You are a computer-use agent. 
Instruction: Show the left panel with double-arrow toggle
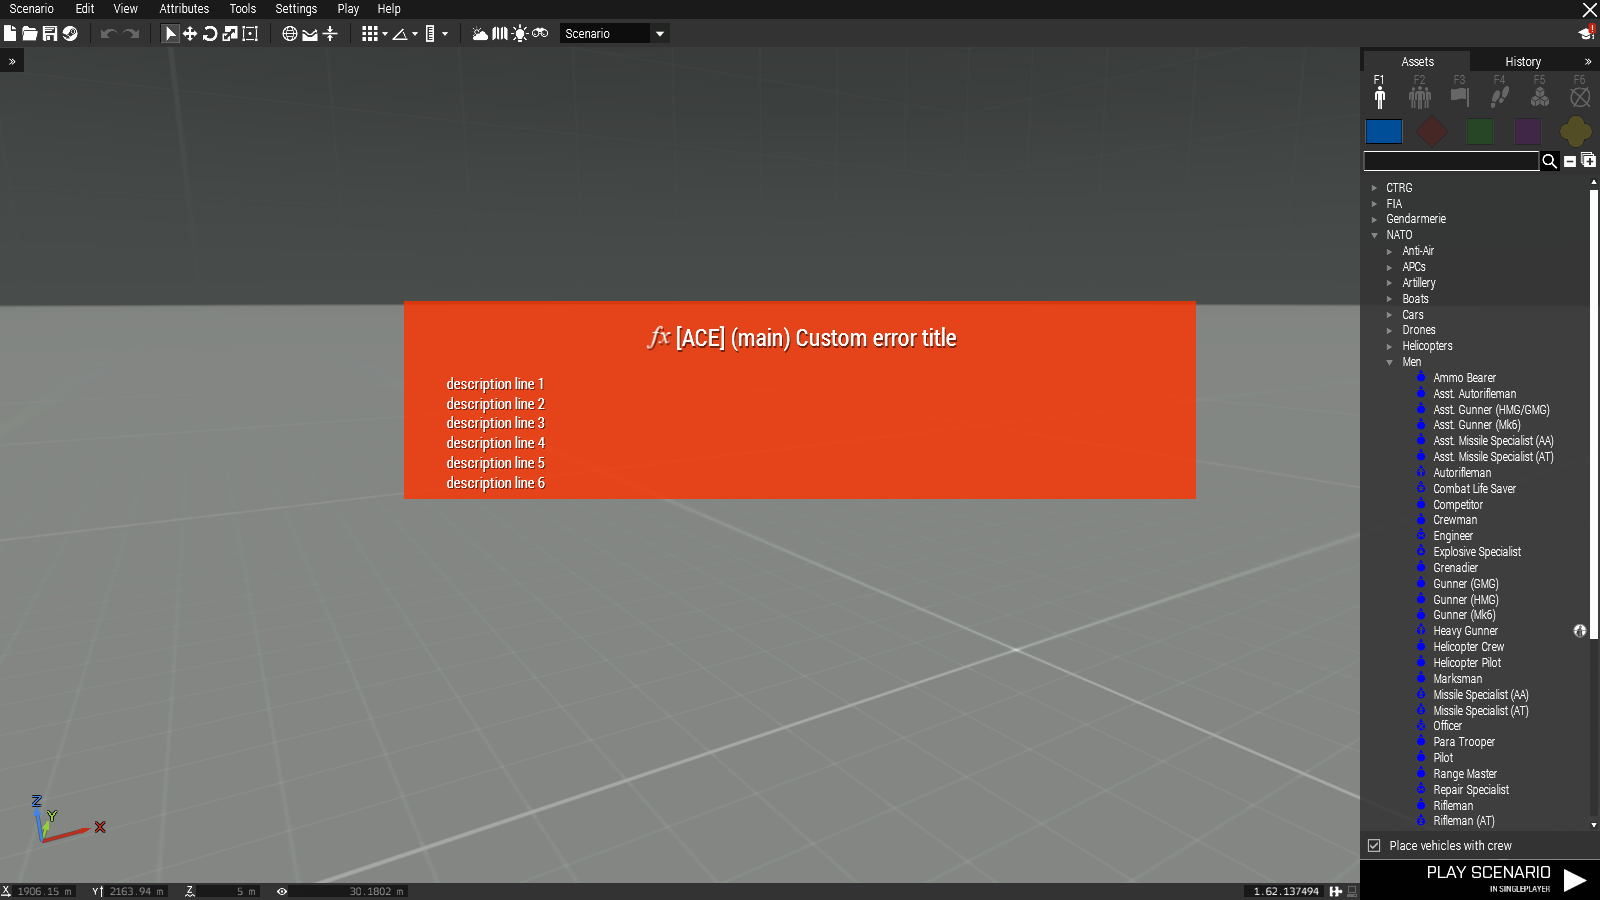tap(12, 61)
